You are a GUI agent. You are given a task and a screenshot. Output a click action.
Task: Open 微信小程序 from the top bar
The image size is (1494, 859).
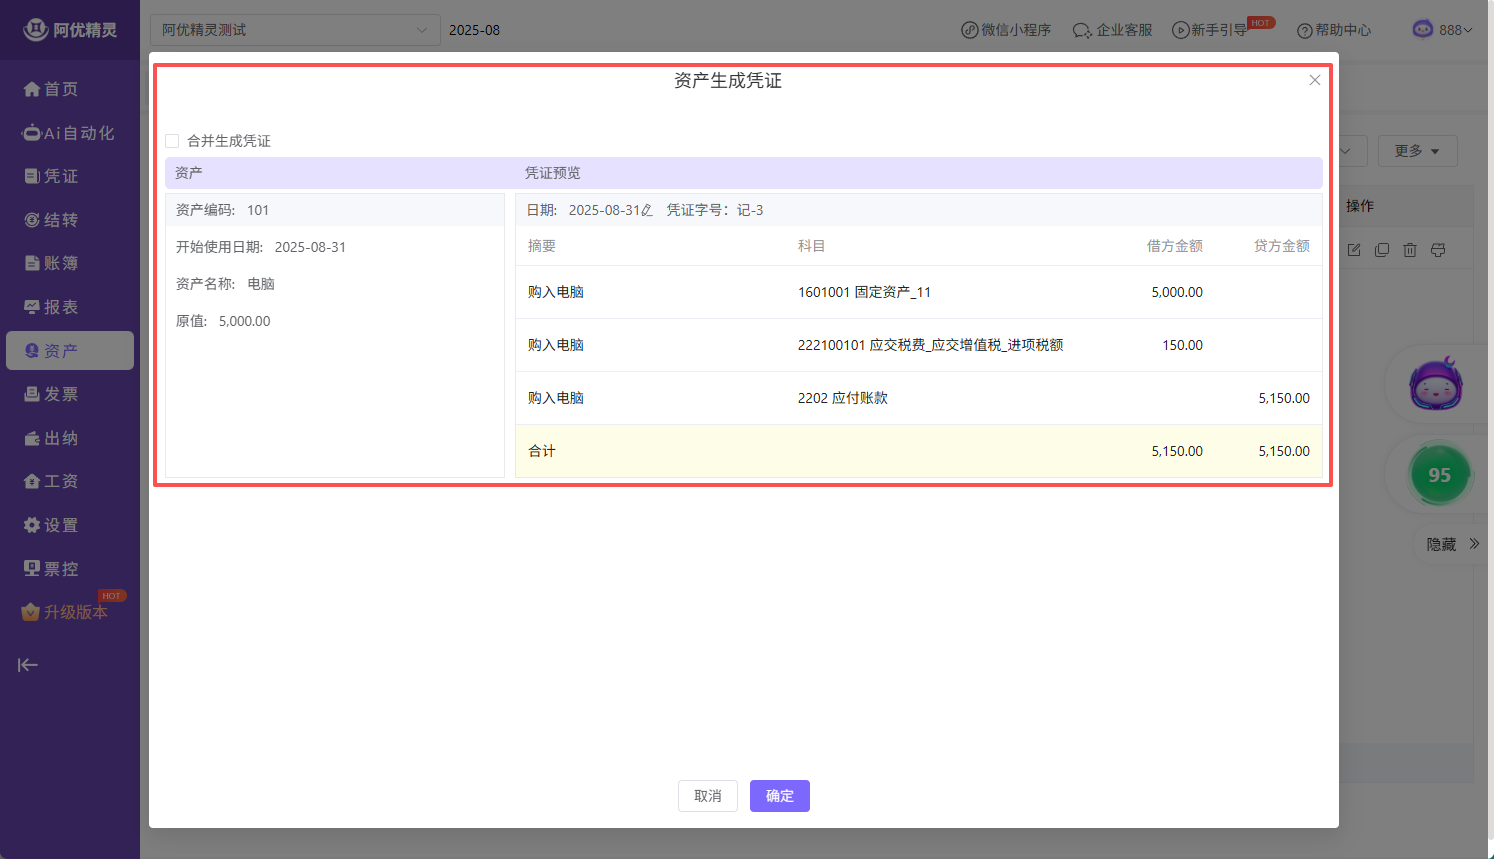1006,30
